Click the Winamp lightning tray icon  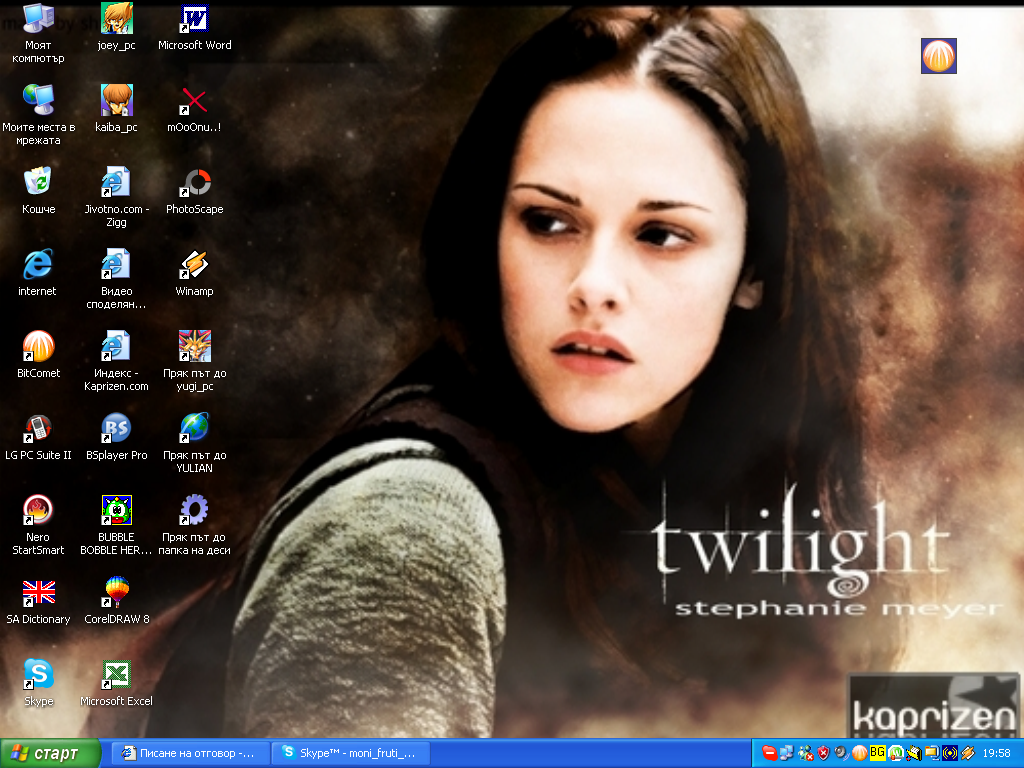point(968,753)
